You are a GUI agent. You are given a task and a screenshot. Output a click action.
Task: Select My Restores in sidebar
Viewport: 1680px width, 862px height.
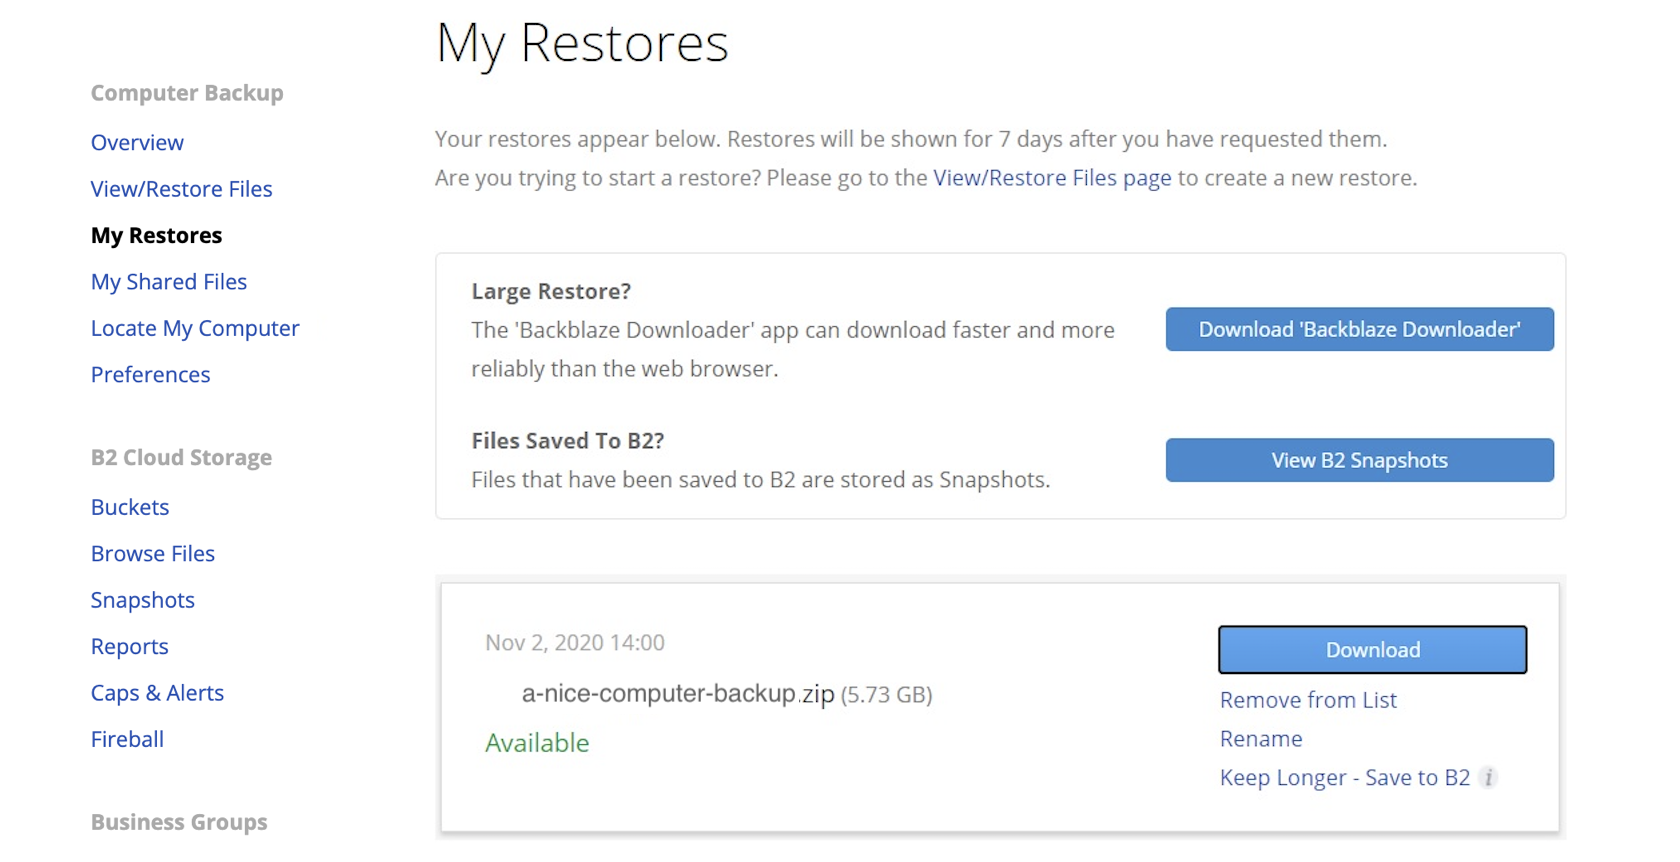[156, 235]
